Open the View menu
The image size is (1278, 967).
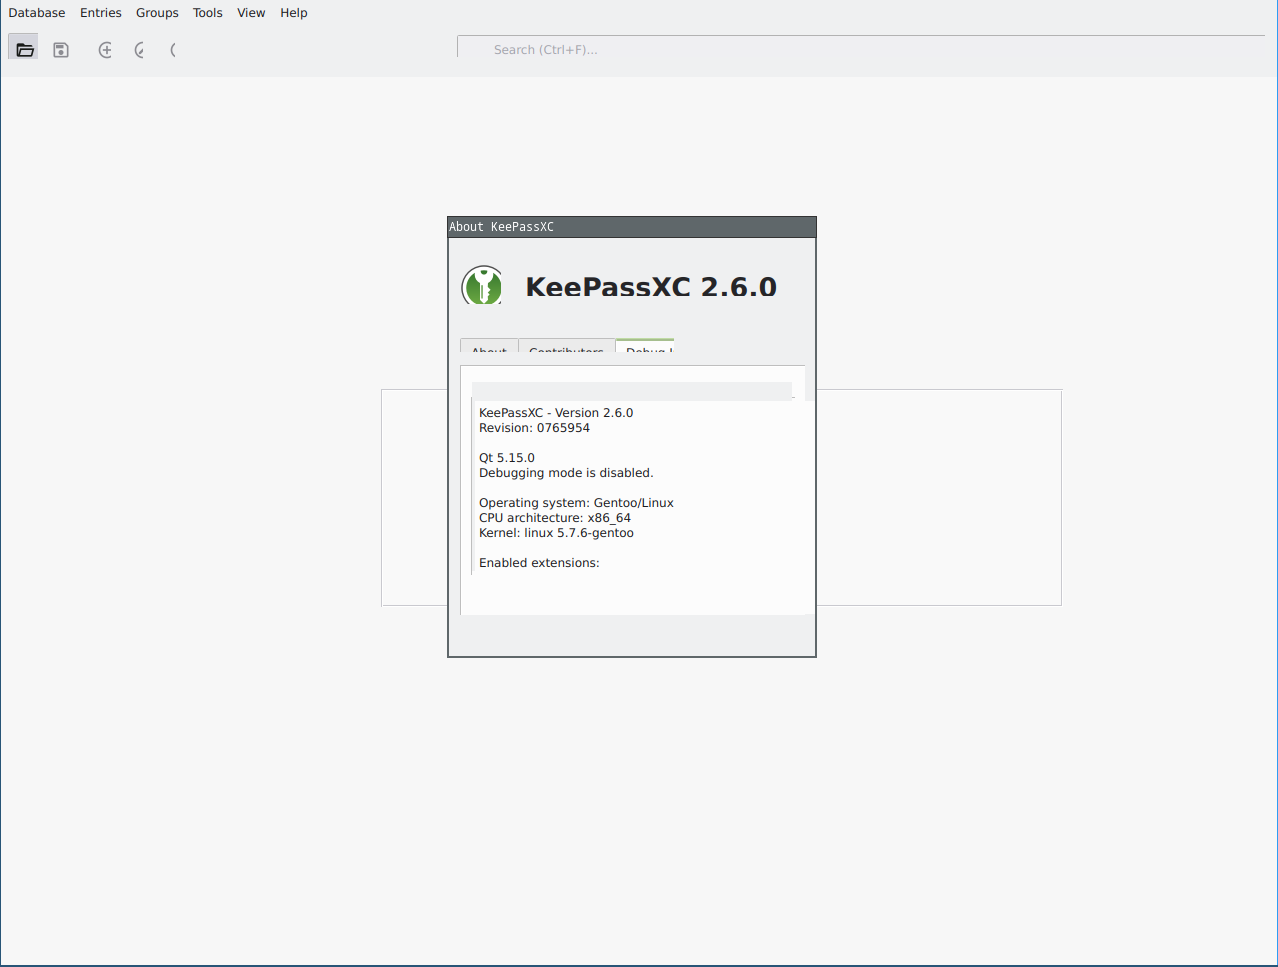click(250, 12)
